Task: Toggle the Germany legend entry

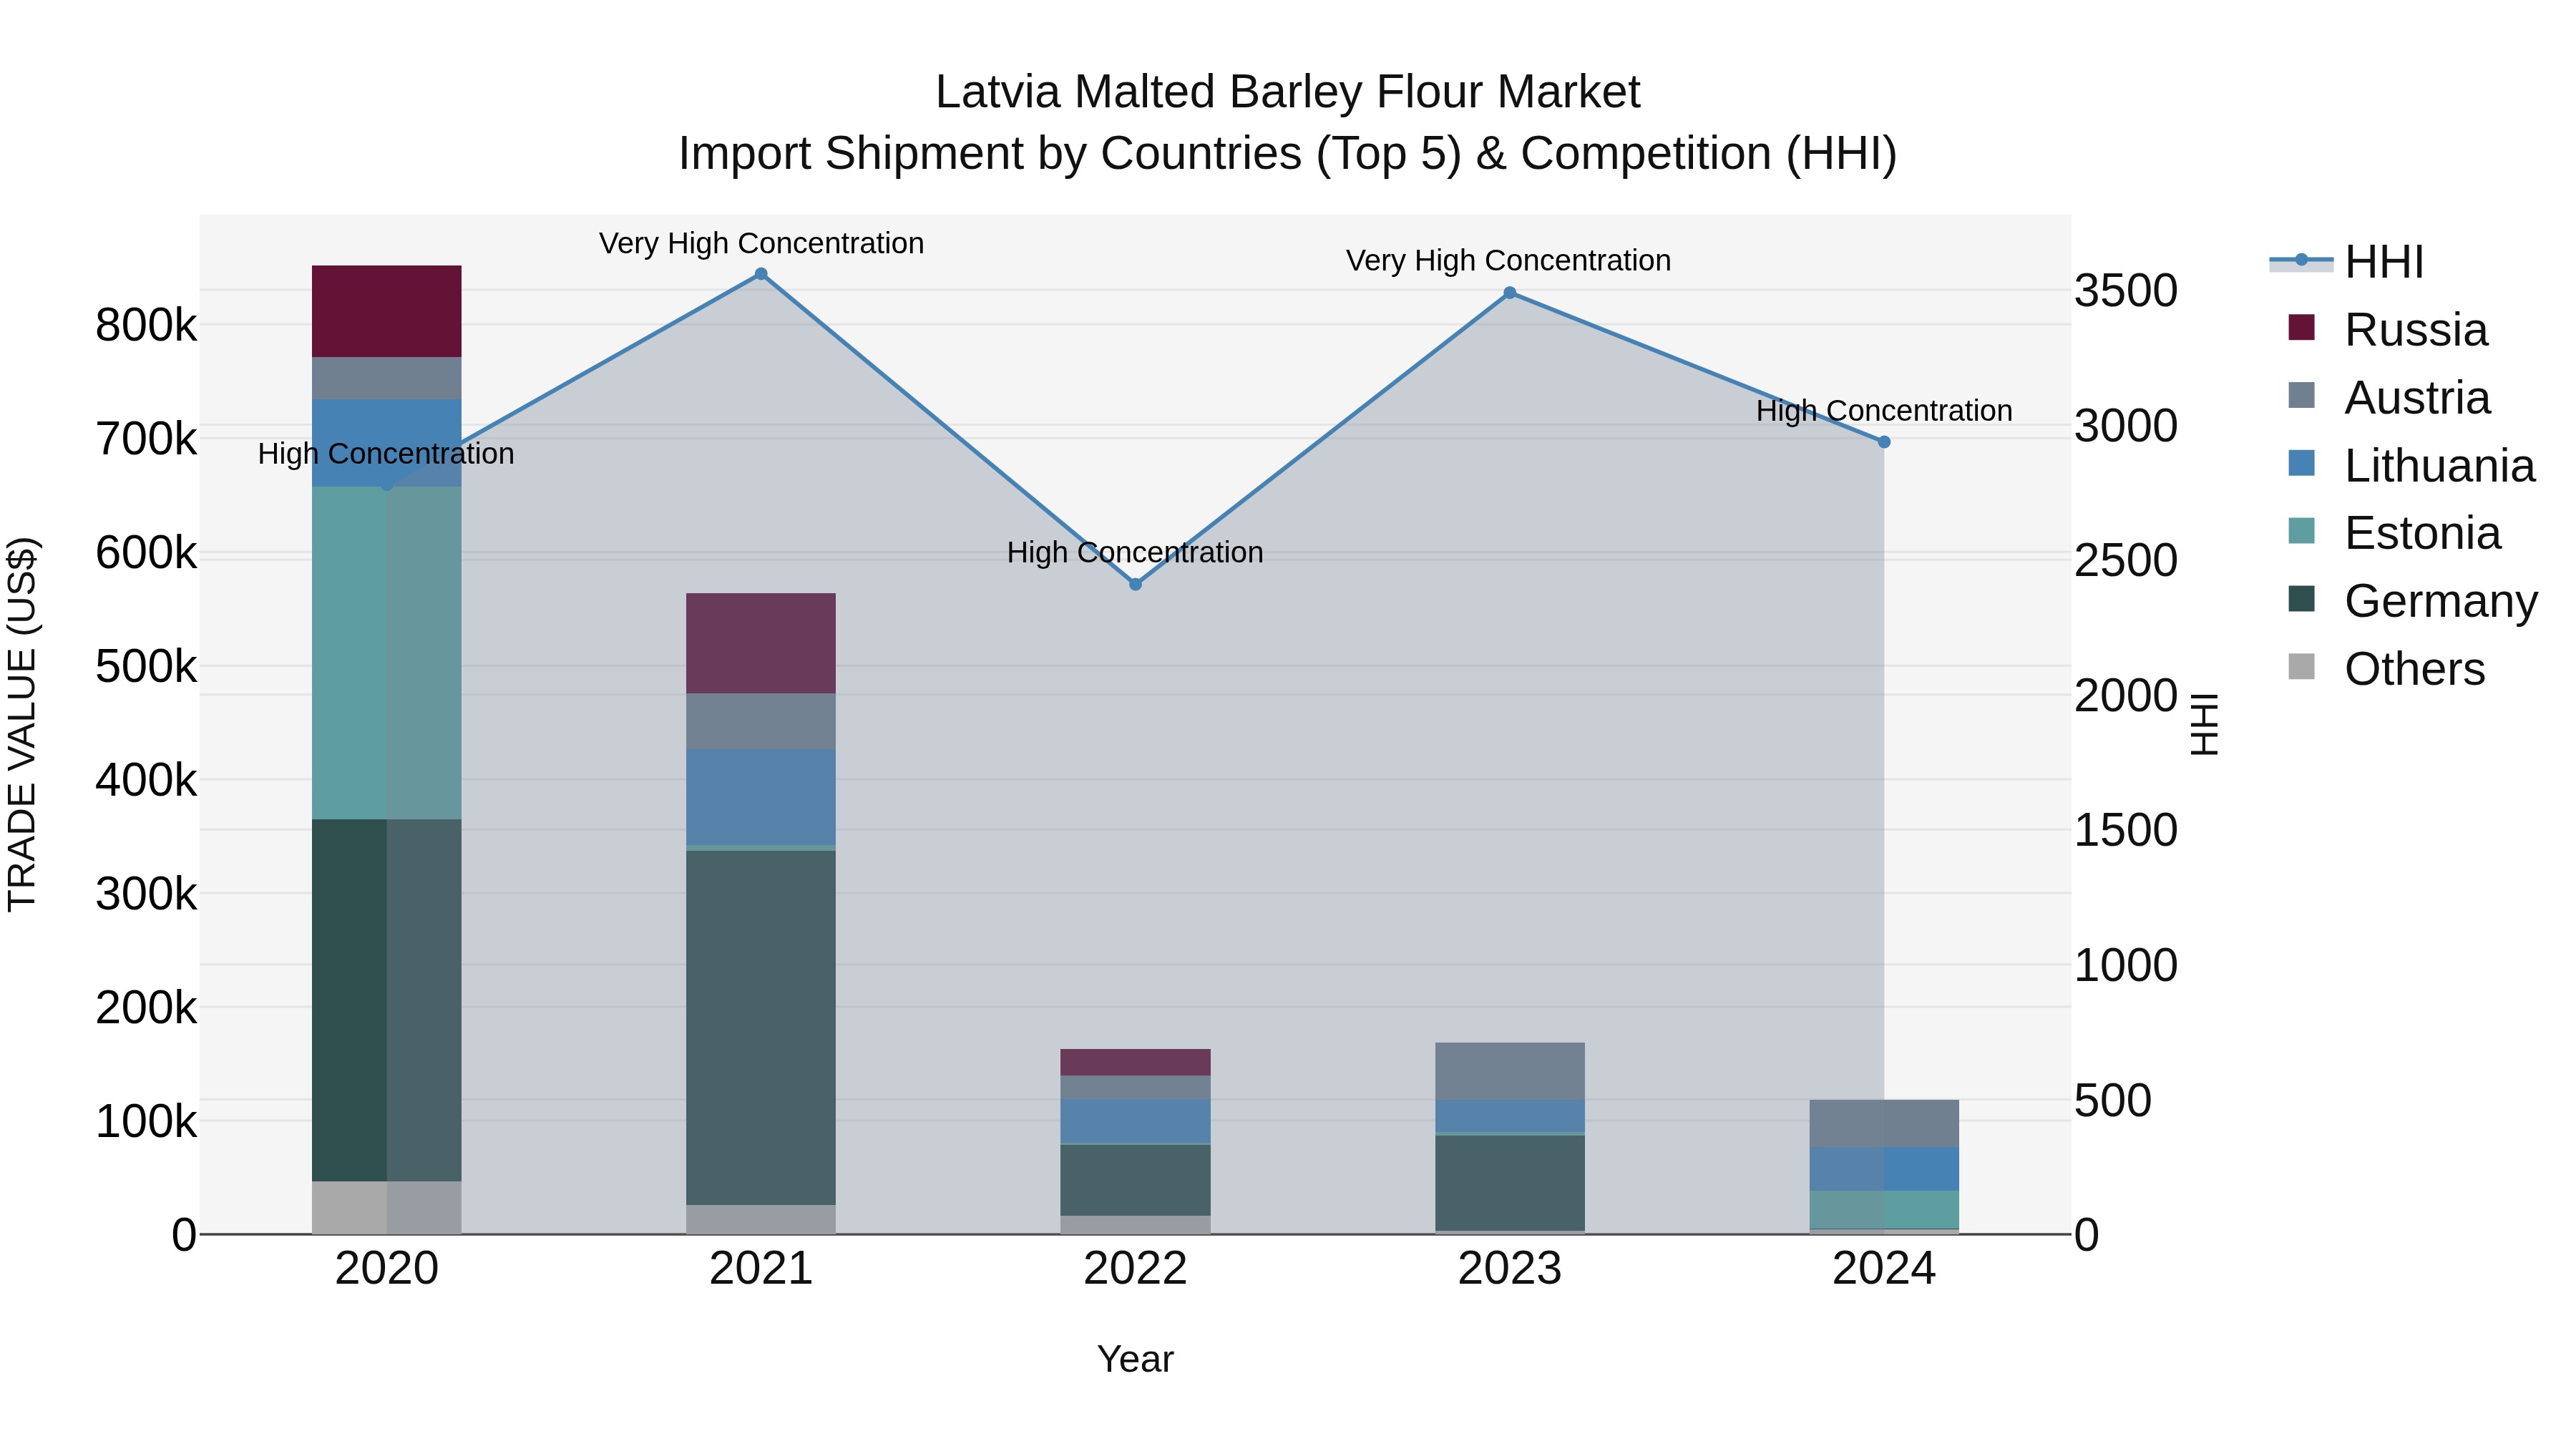Action: [x=2412, y=601]
